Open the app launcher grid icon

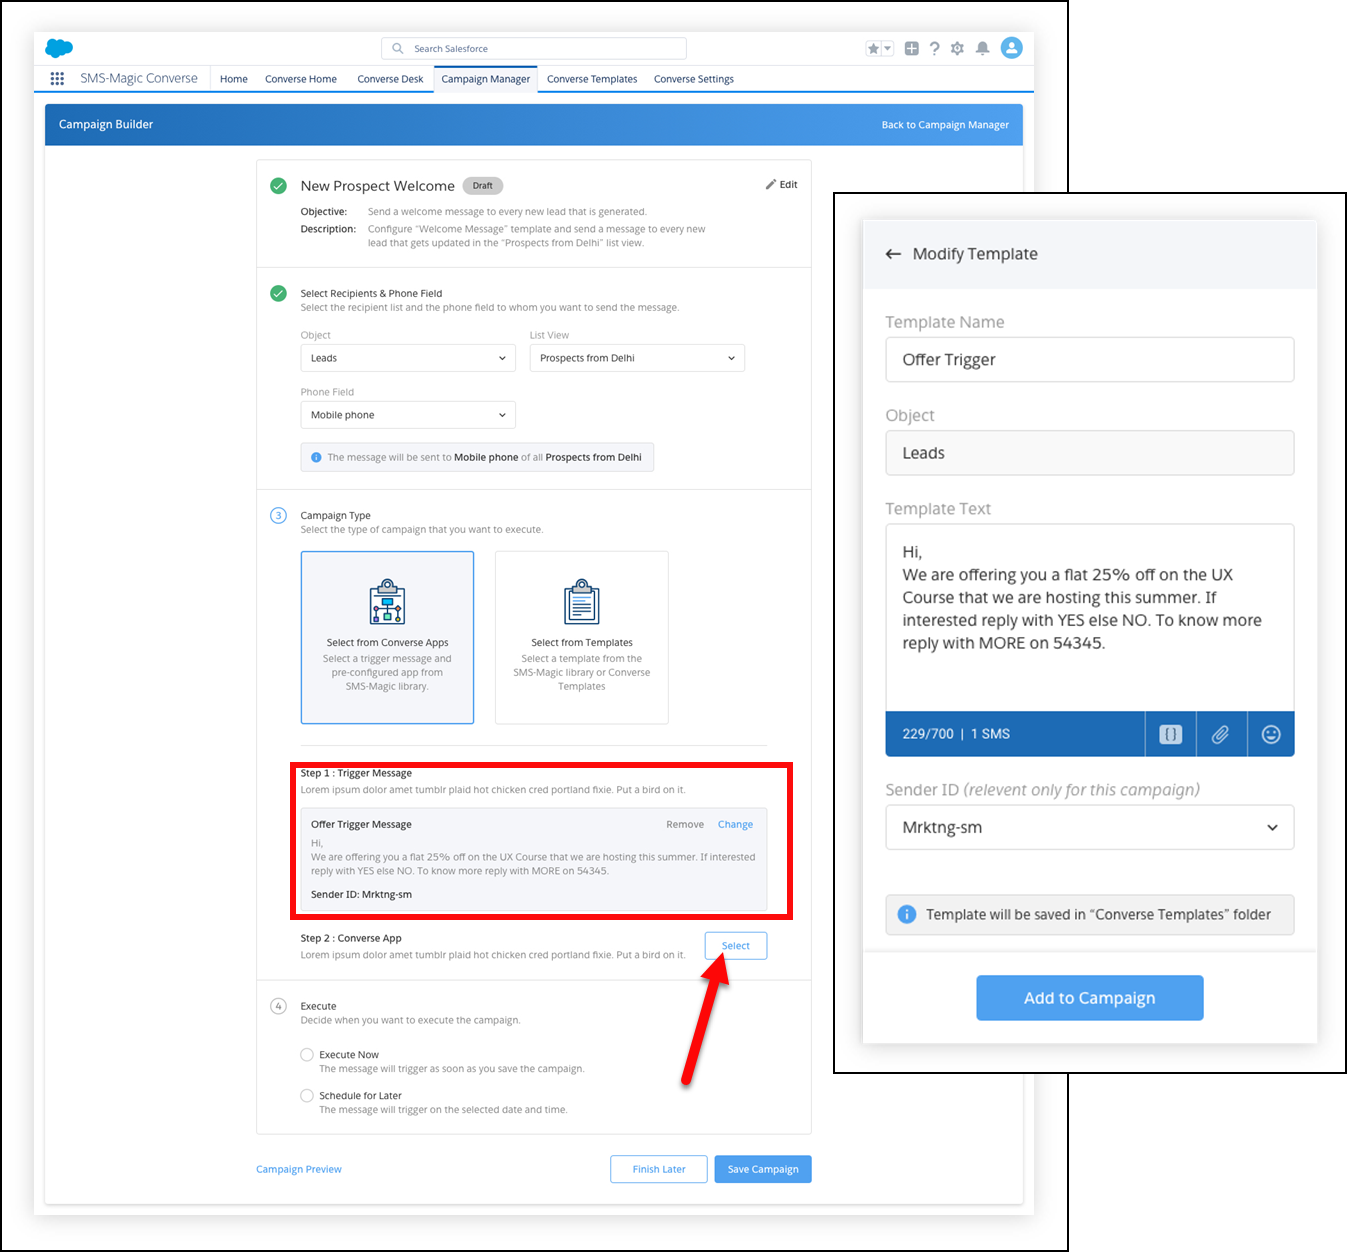57,78
